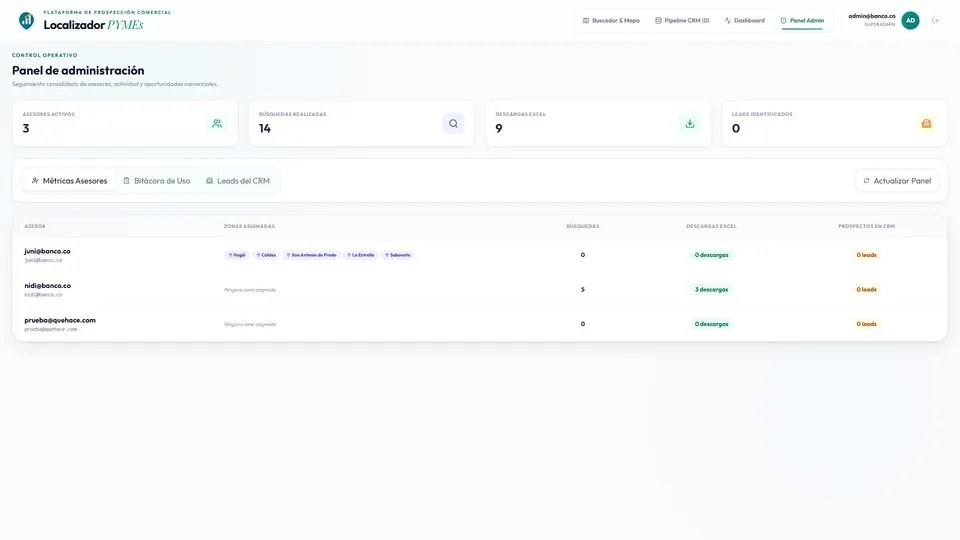The height and width of the screenshot is (540, 960).
Task: Click the admin@banco.co account label
Action: pos(872,16)
